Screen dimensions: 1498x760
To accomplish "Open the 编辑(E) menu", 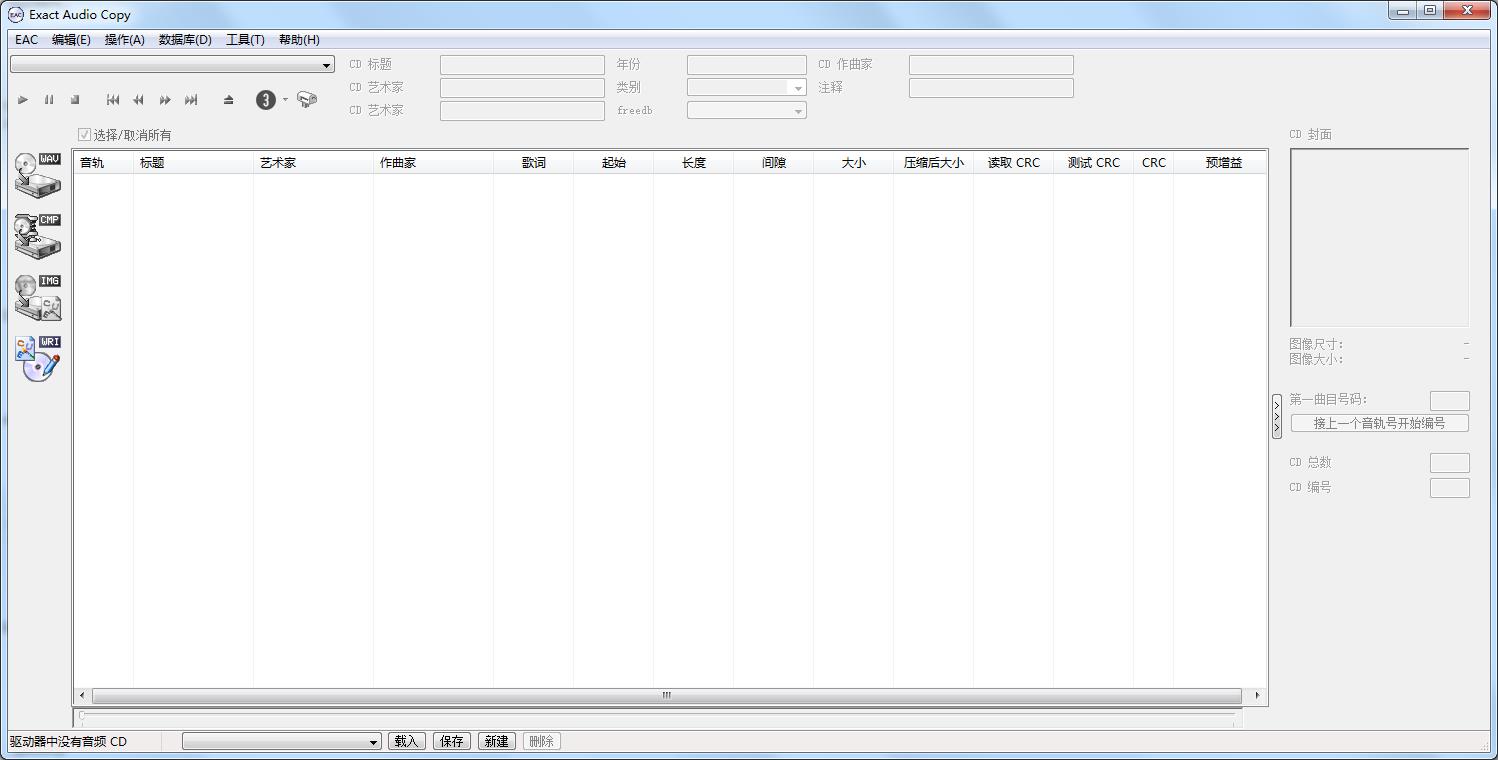I will (x=71, y=40).
